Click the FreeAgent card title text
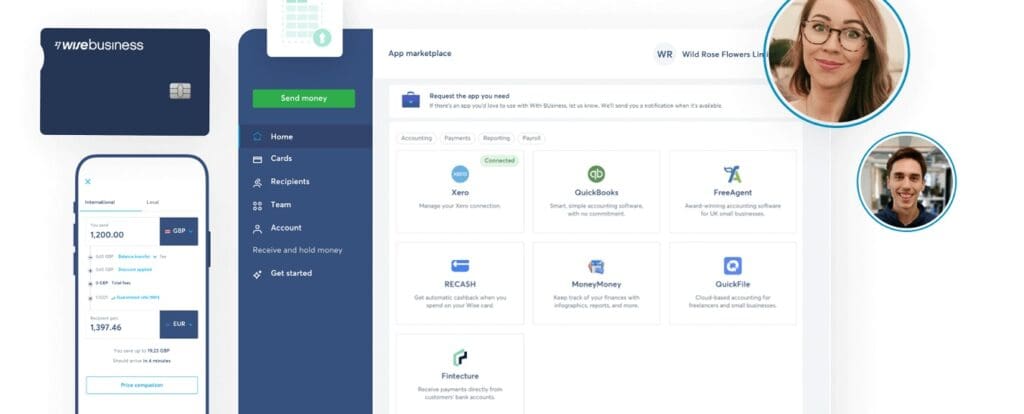 point(732,193)
